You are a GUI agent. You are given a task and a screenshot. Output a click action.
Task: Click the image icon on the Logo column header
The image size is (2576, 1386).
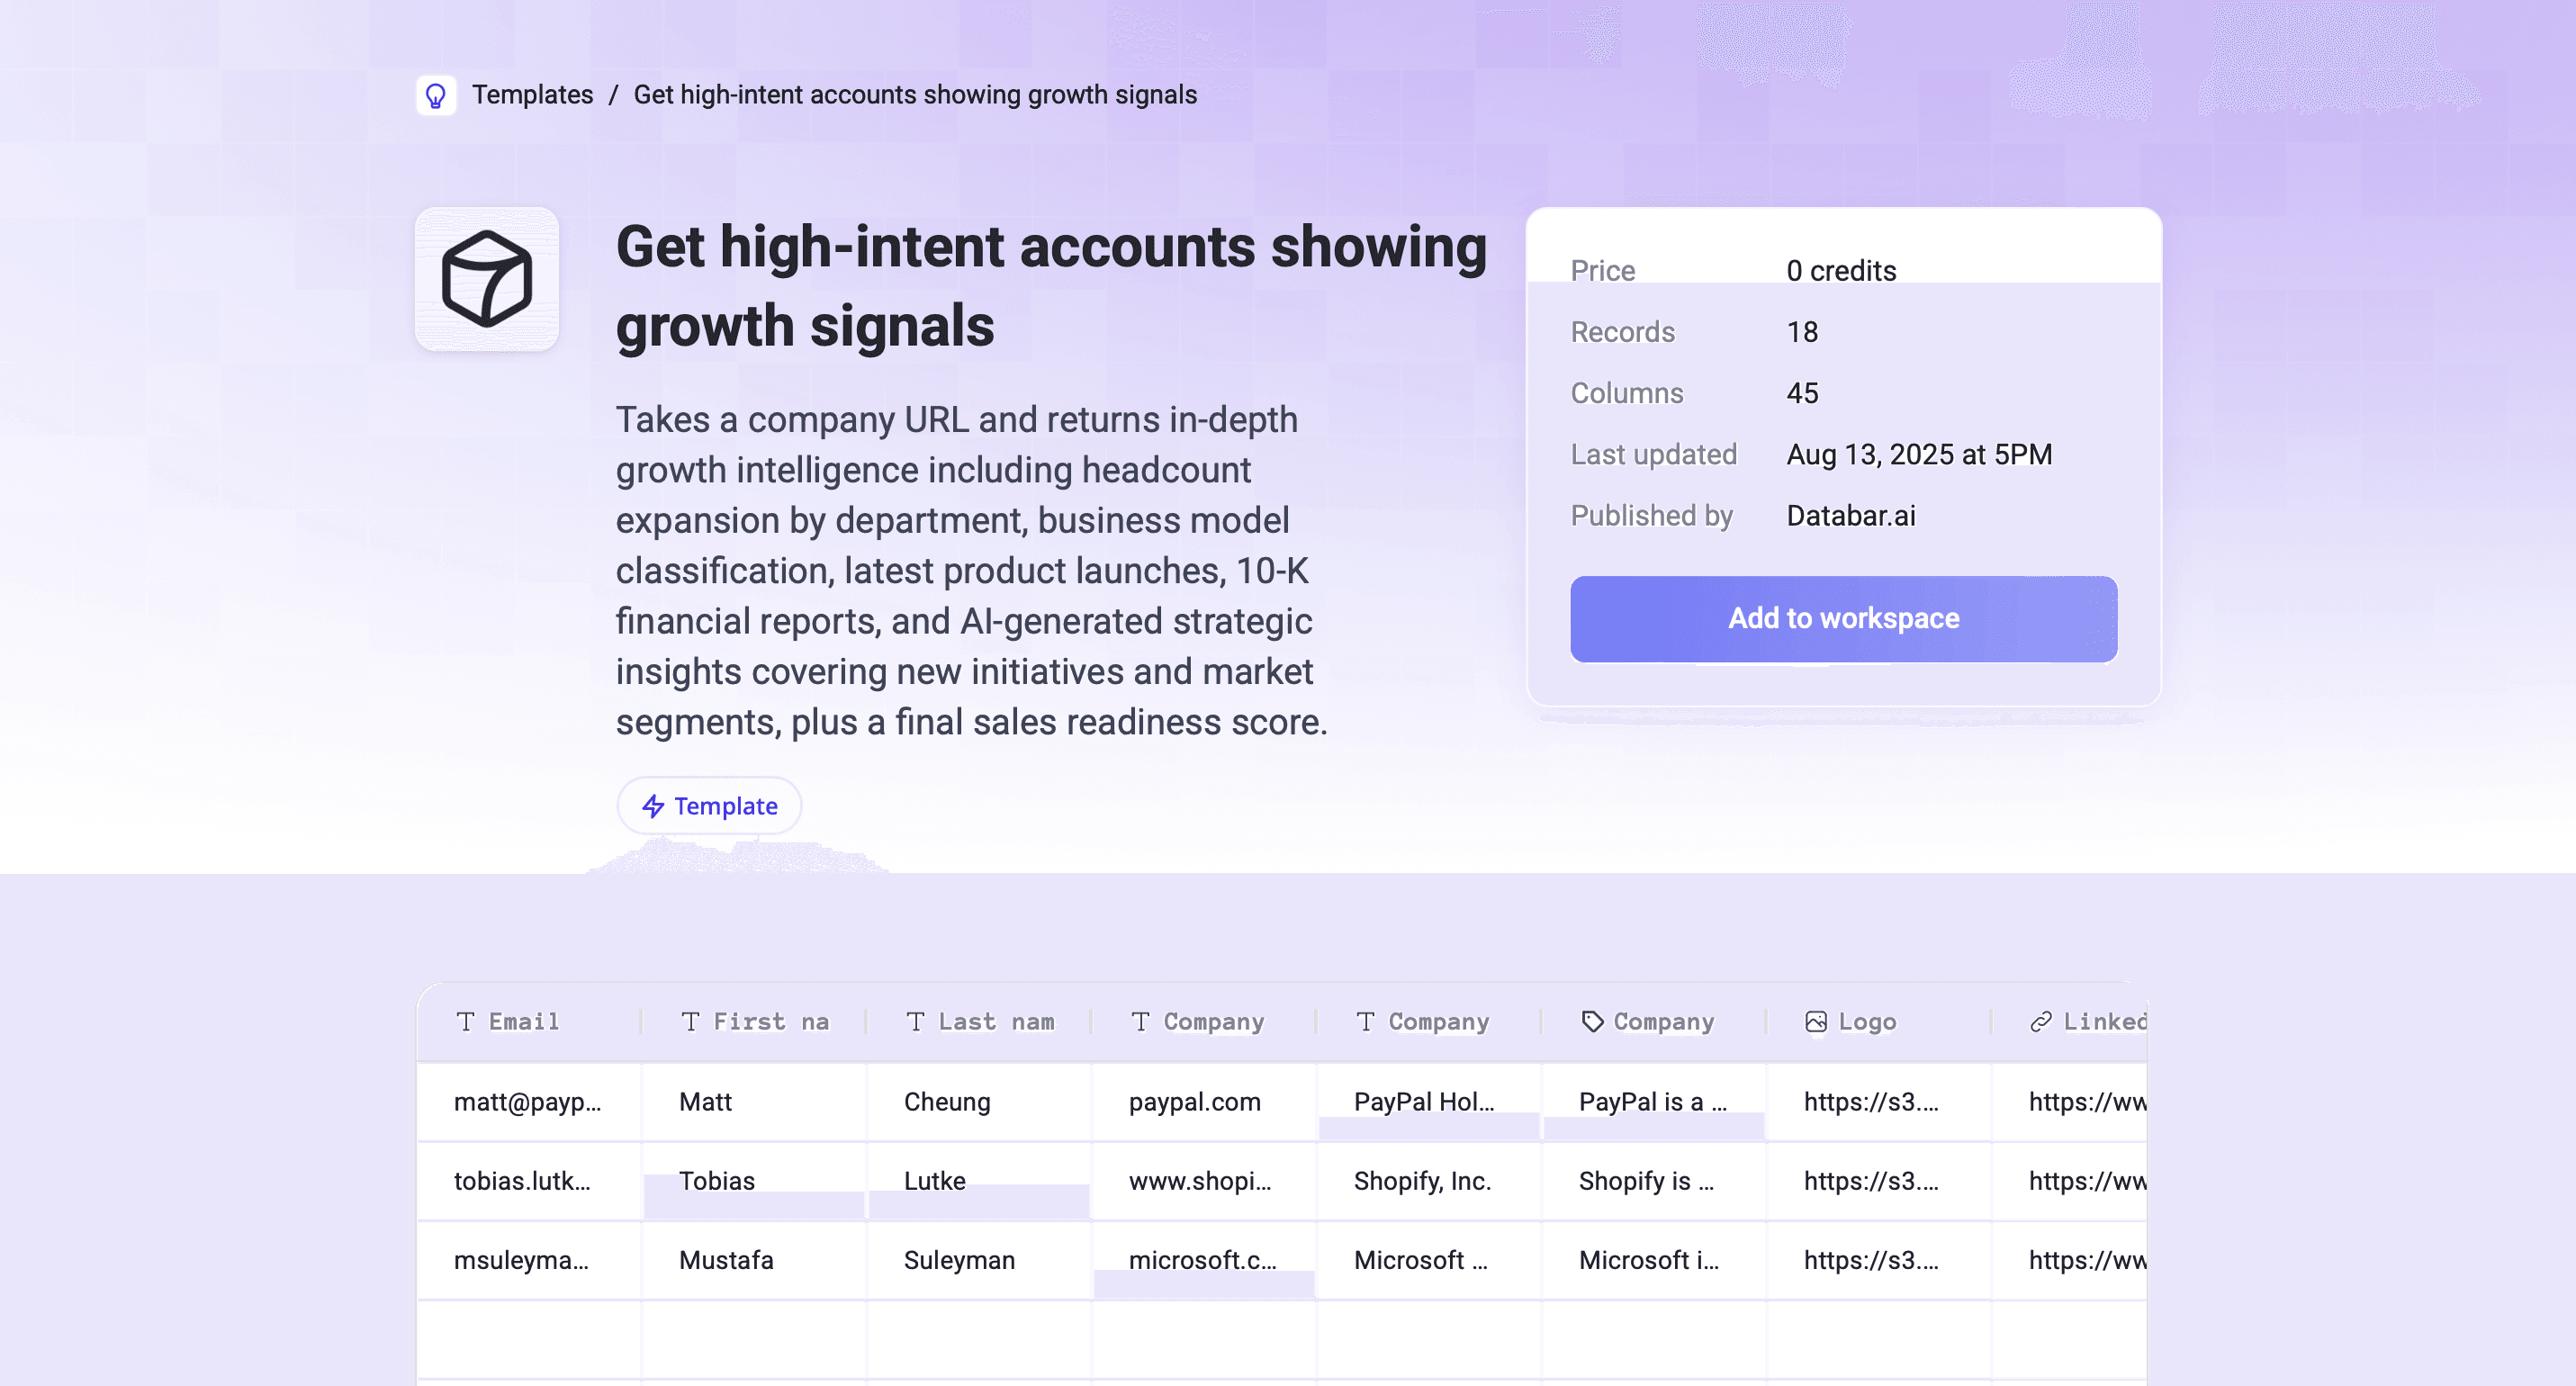1816,1021
